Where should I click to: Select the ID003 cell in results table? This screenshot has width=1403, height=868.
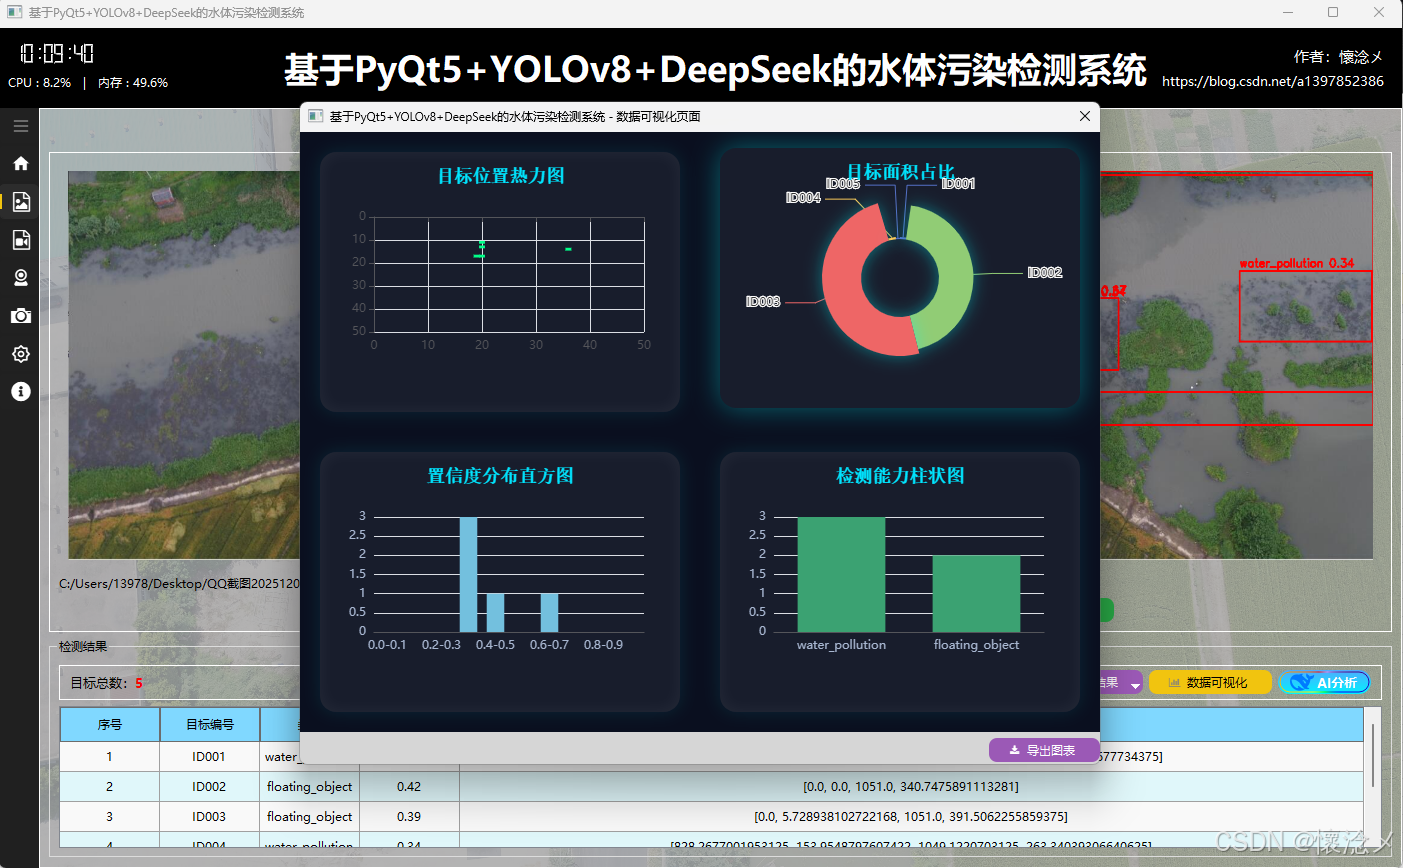209,816
